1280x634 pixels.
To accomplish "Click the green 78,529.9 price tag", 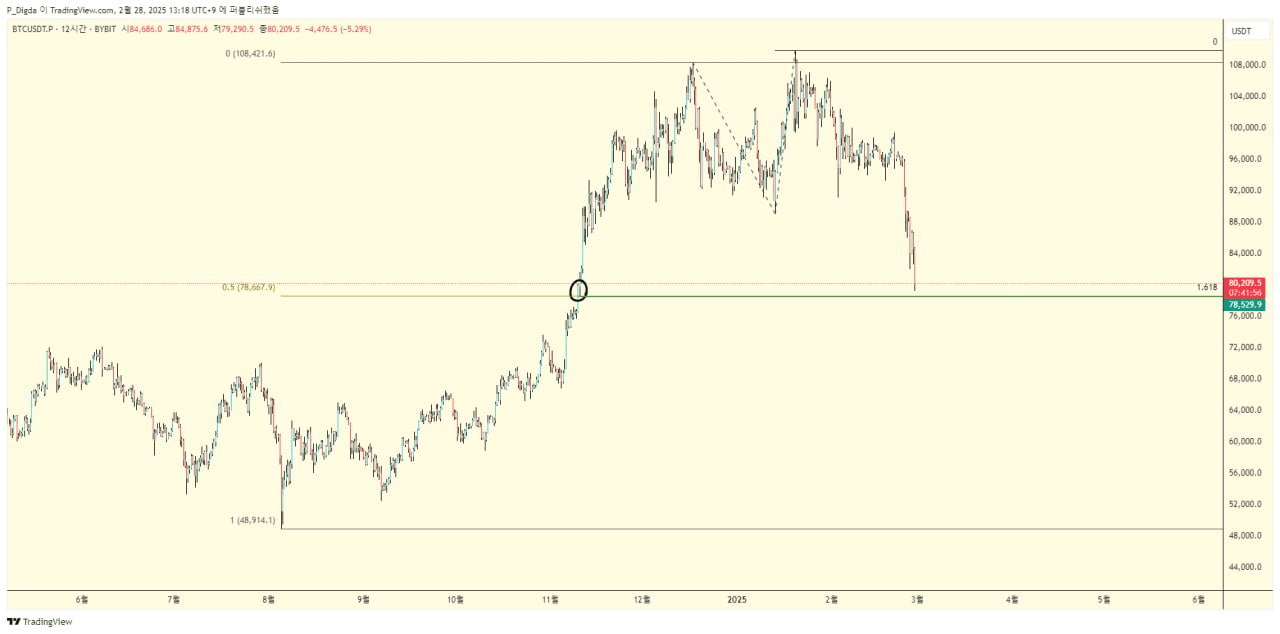I will tap(1245, 304).
